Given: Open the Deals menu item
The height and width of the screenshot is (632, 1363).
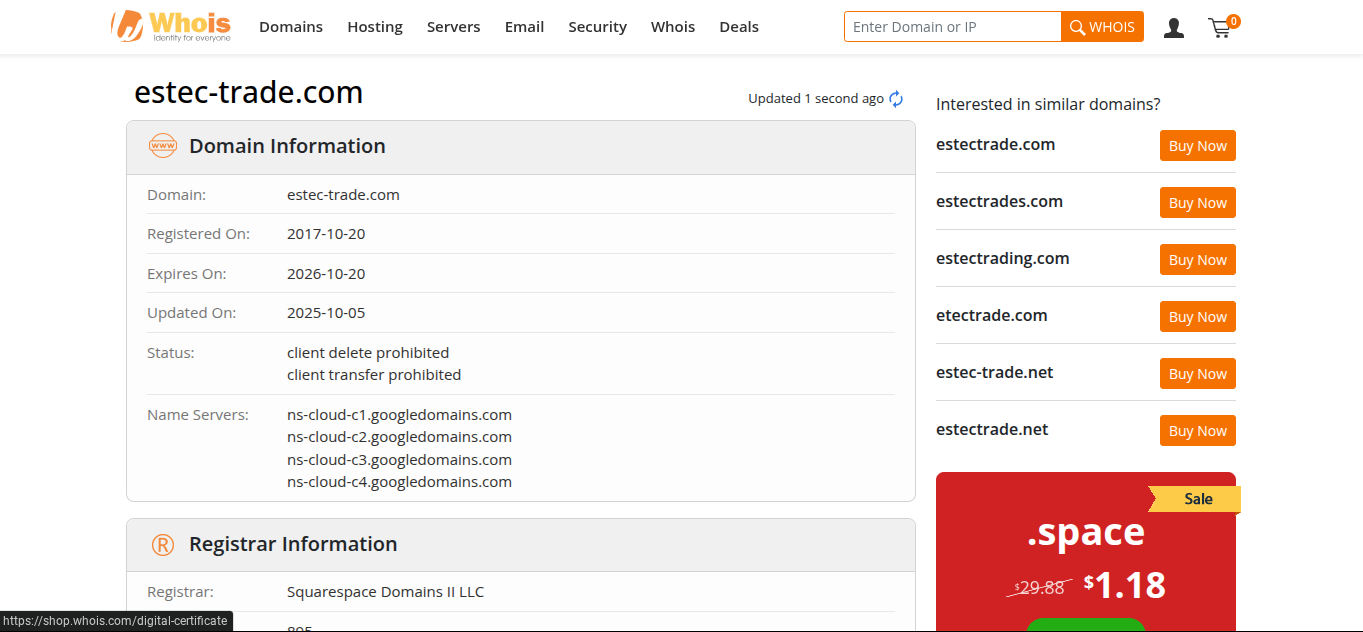Looking at the screenshot, I should (x=739, y=27).
